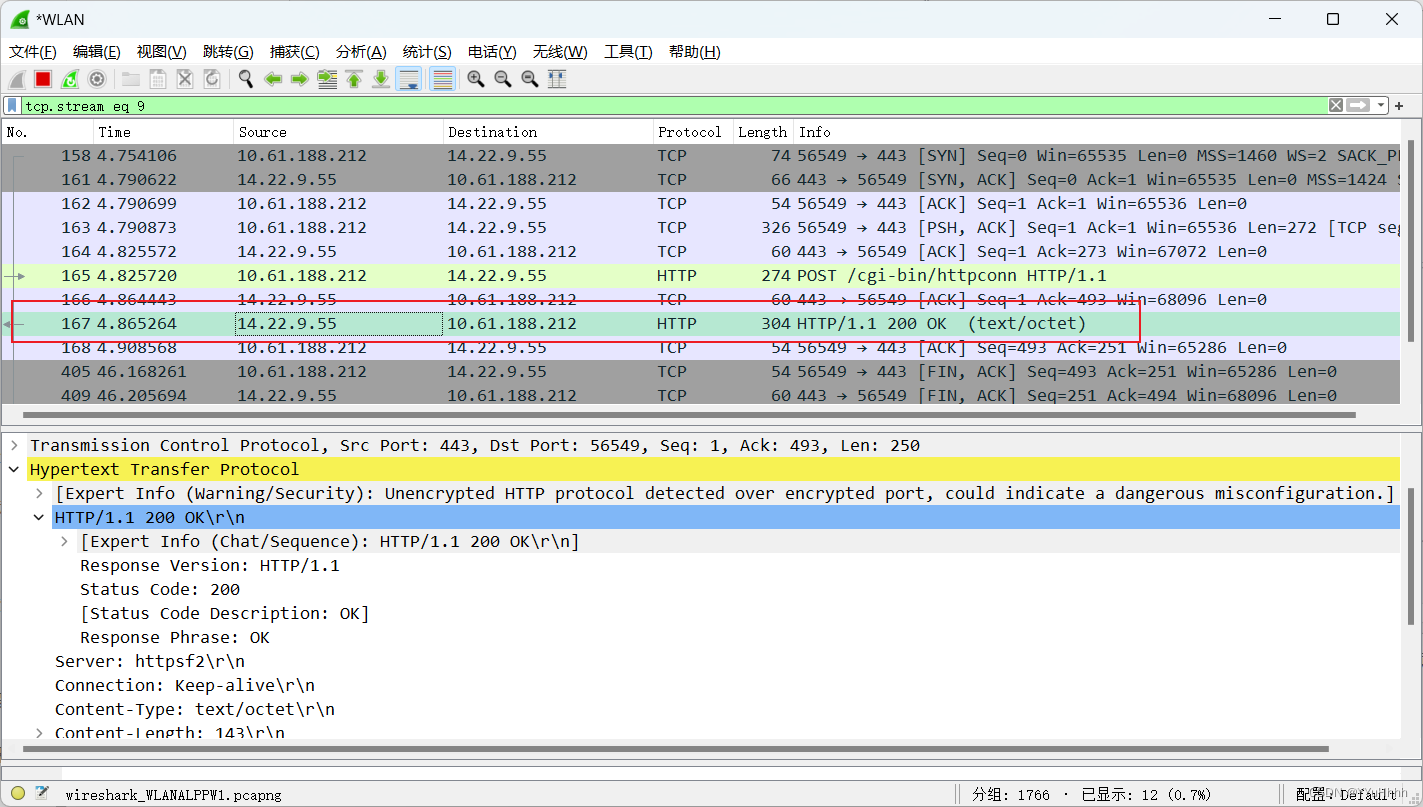
Task: Stop the running packet capture
Action: pos(43,79)
